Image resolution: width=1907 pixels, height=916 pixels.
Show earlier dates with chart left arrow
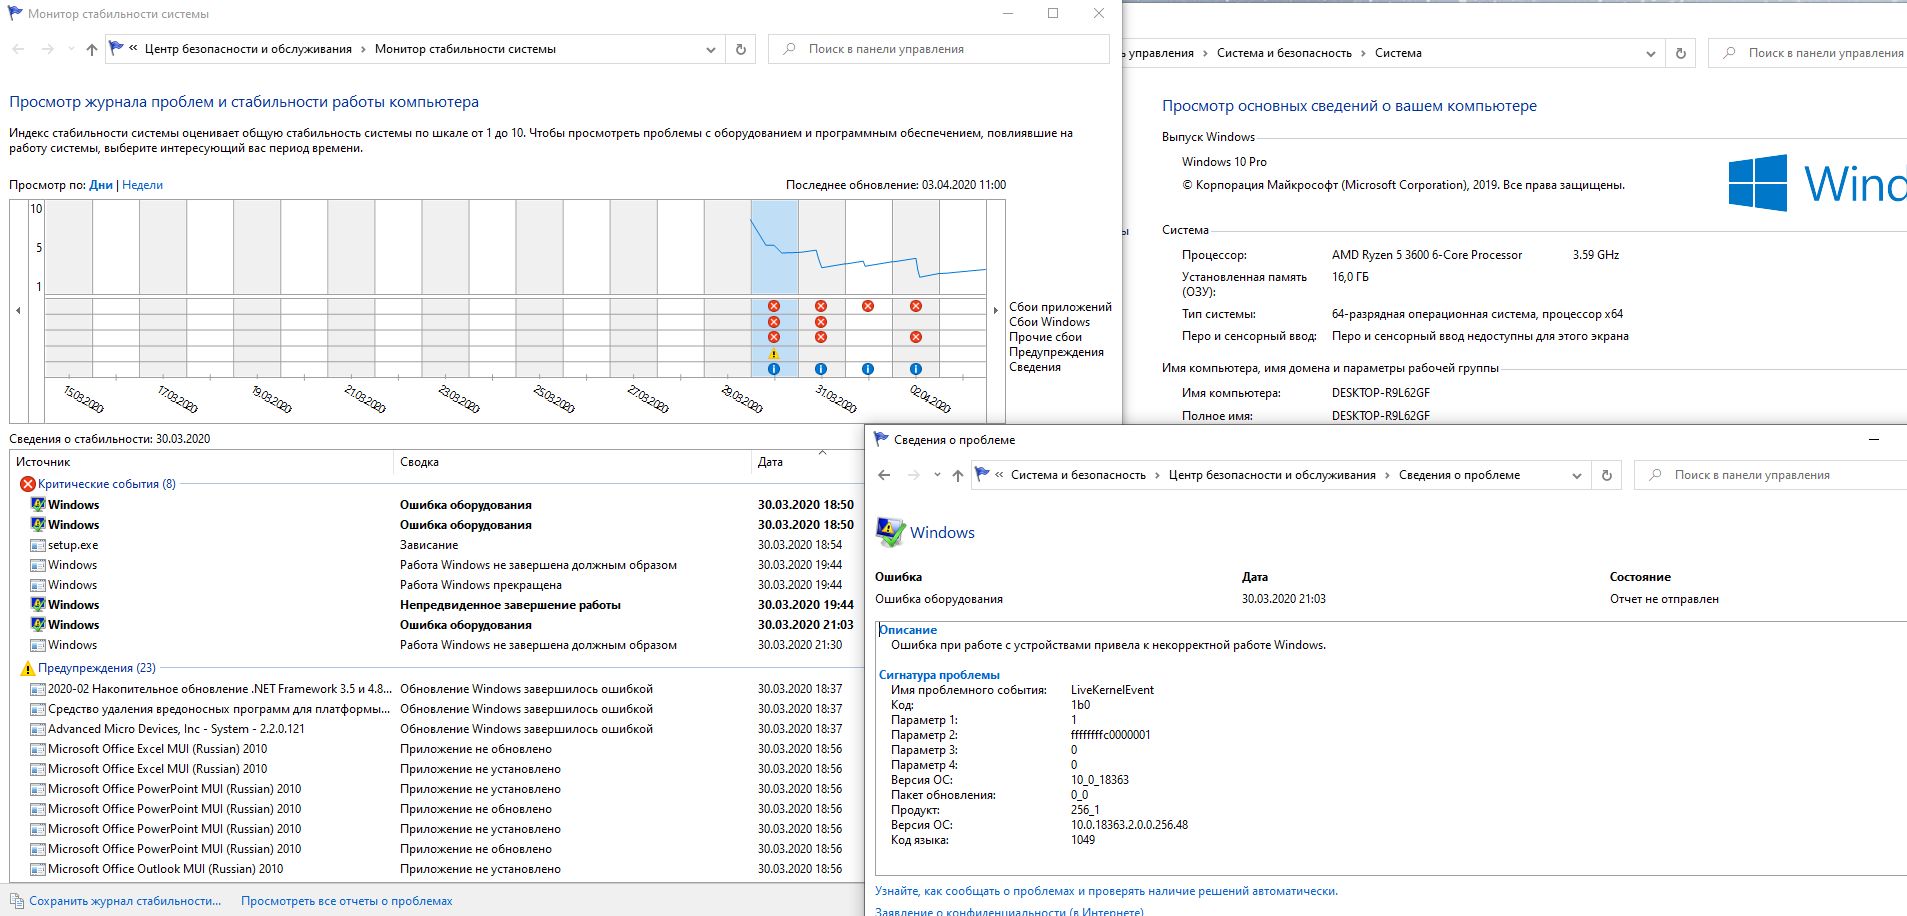click(18, 311)
